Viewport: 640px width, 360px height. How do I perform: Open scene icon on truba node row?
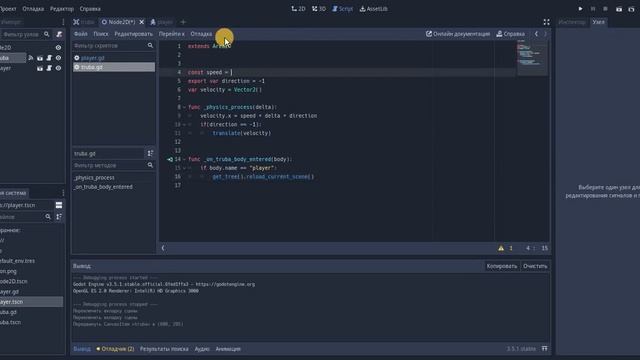tap(40, 58)
